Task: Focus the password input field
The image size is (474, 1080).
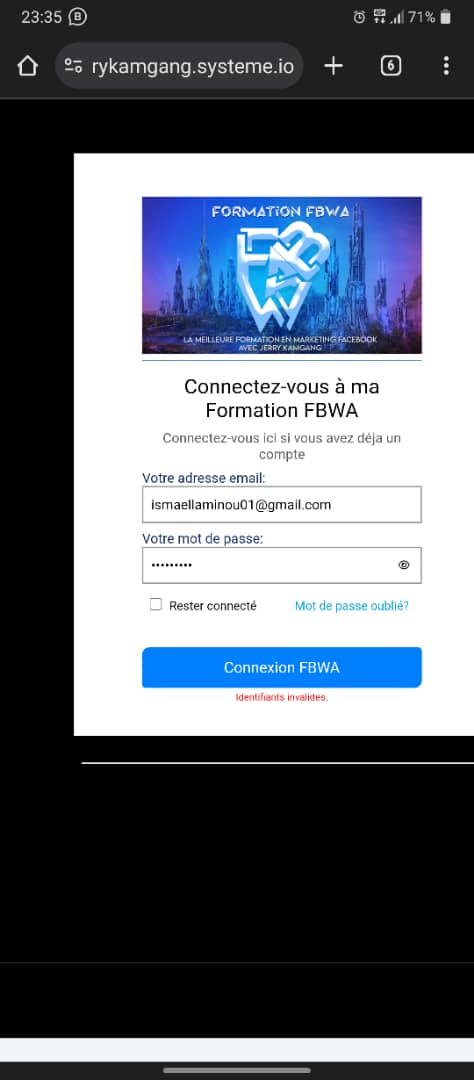Action: pos(282,565)
